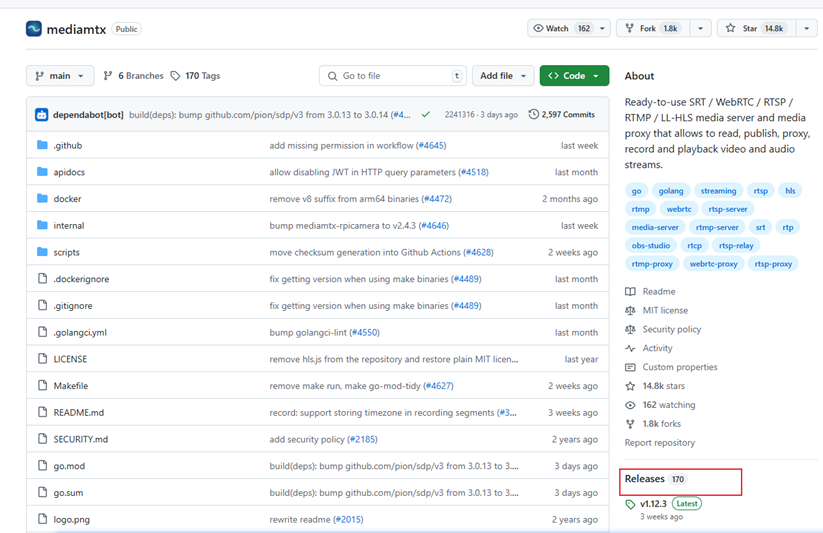Open the Star lists dropdown arrow
This screenshot has height=533, width=823.
pyautogui.click(x=807, y=28)
